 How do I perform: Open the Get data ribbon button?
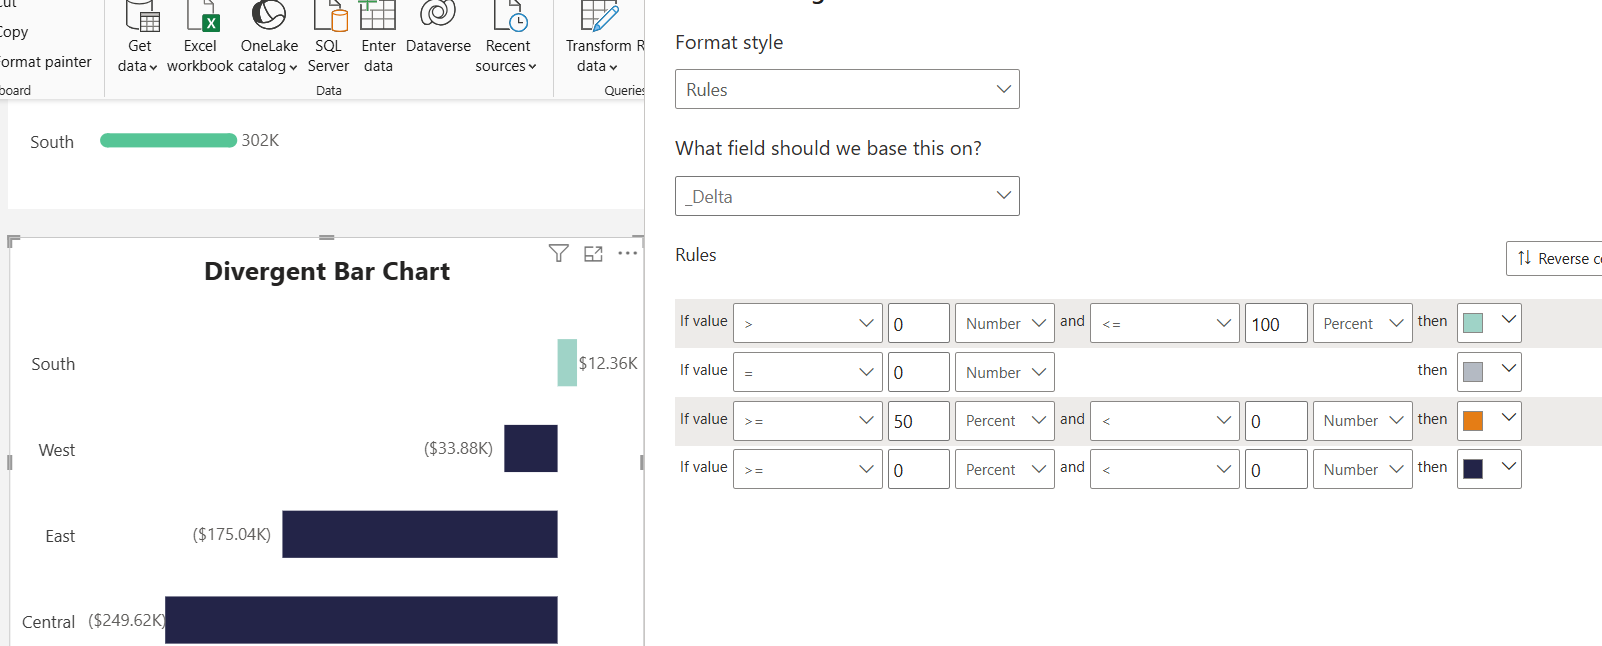(139, 38)
